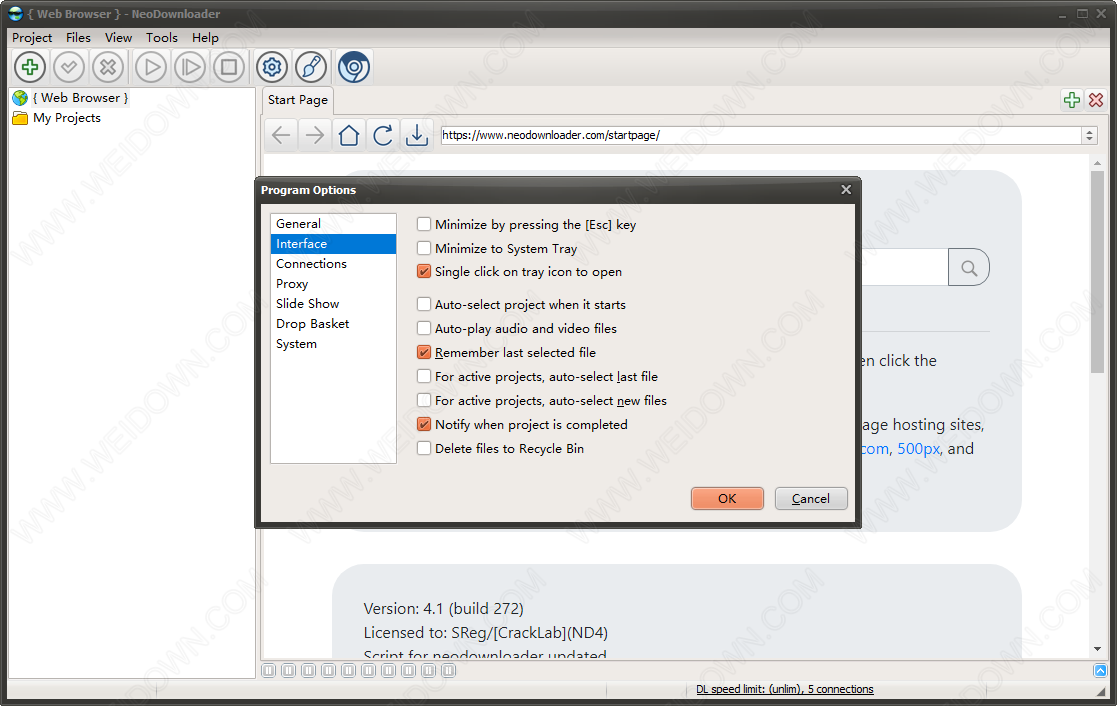This screenshot has width=1117, height=706.
Task: Enable For active projects, auto-select new files
Action: point(541,400)
